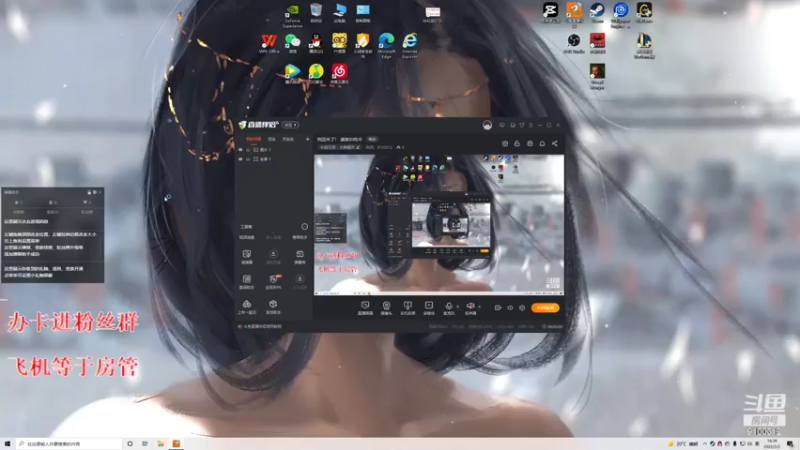Click the bell icon above the preview

click(x=542, y=143)
